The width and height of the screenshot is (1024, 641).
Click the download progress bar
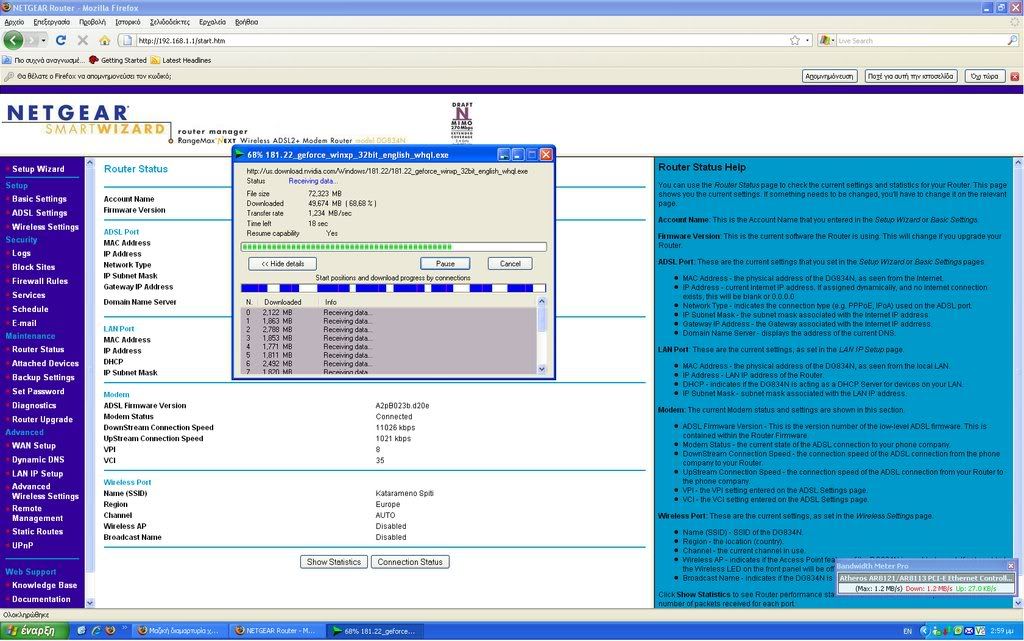point(394,247)
